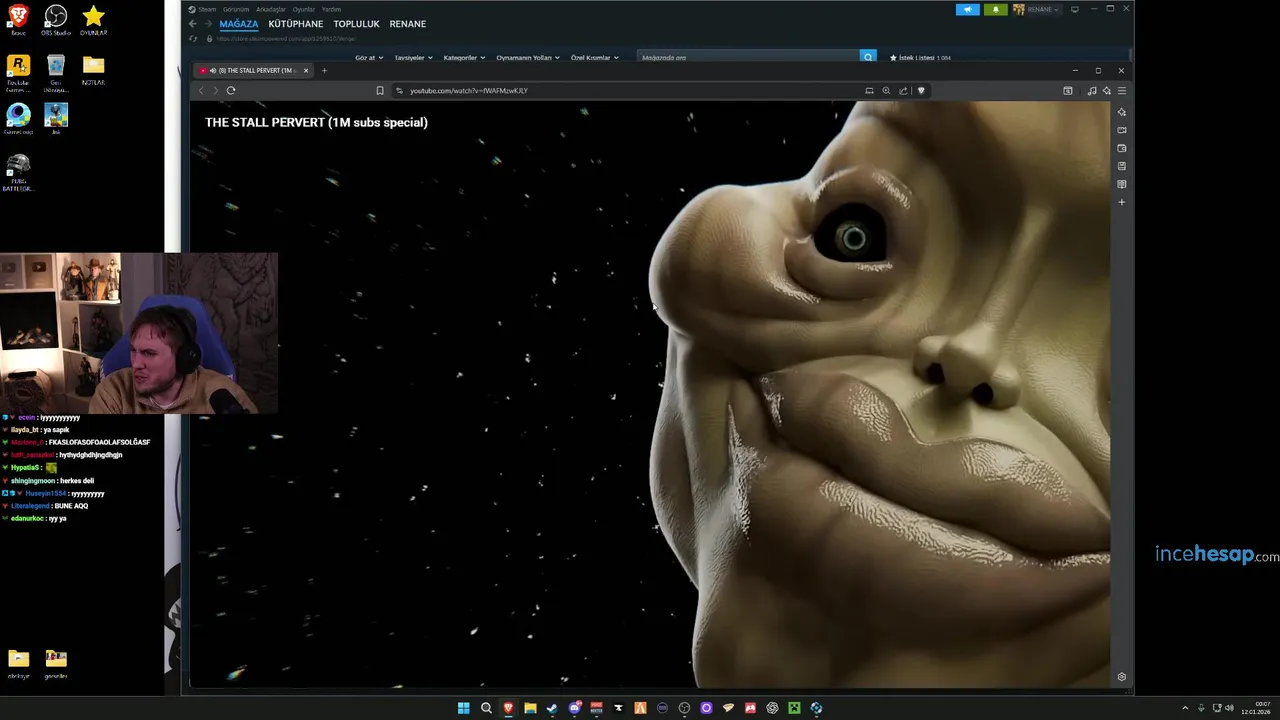Focus the Steam store search field
The image size is (1280, 720).
pyautogui.click(x=748, y=58)
